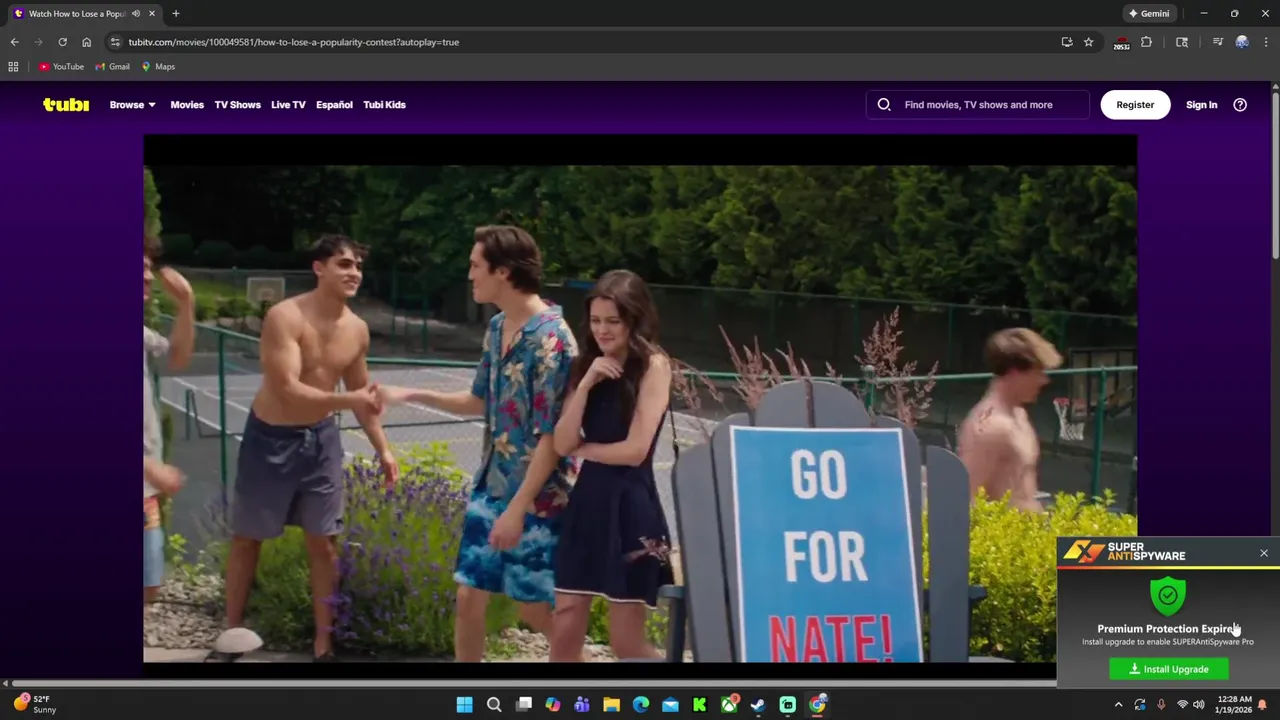Open Live TV page
The width and height of the screenshot is (1280, 720).
pyautogui.click(x=288, y=104)
